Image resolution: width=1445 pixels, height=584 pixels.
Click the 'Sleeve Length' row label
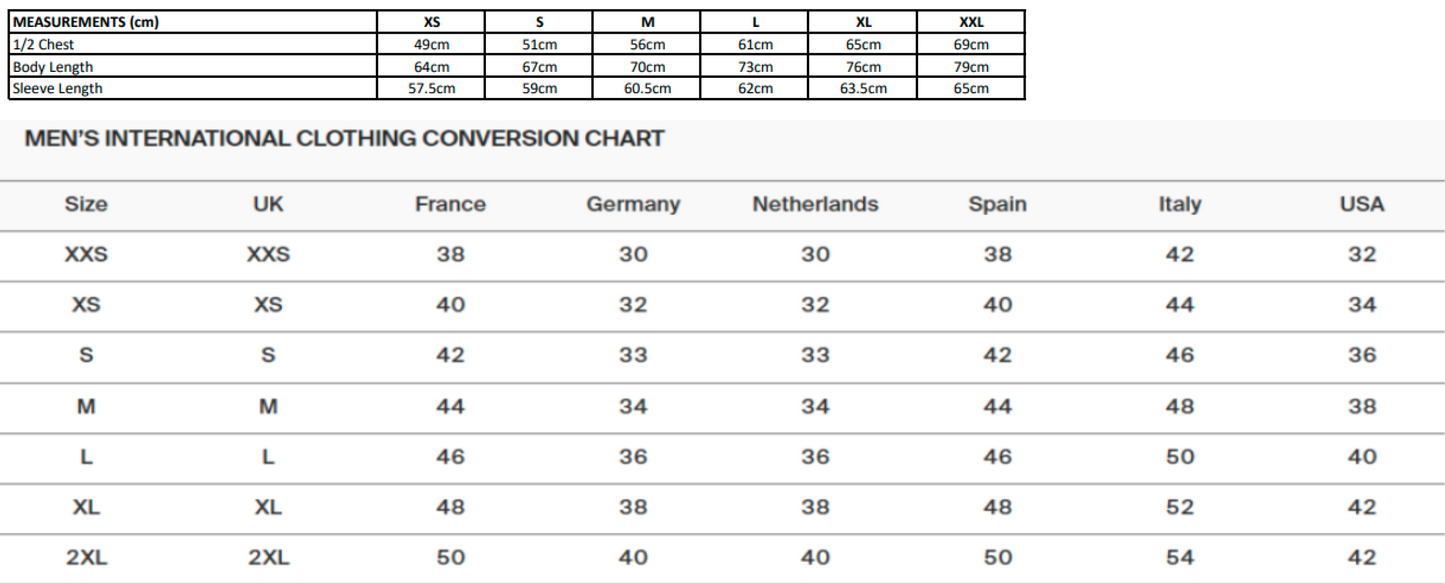(x=57, y=88)
